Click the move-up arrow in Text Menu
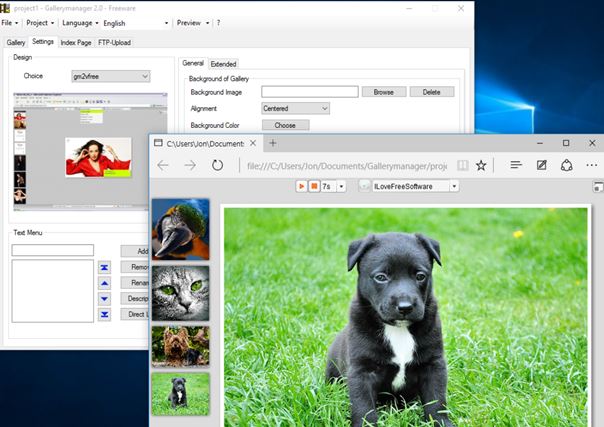The width and height of the screenshot is (604, 427). tap(104, 283)
